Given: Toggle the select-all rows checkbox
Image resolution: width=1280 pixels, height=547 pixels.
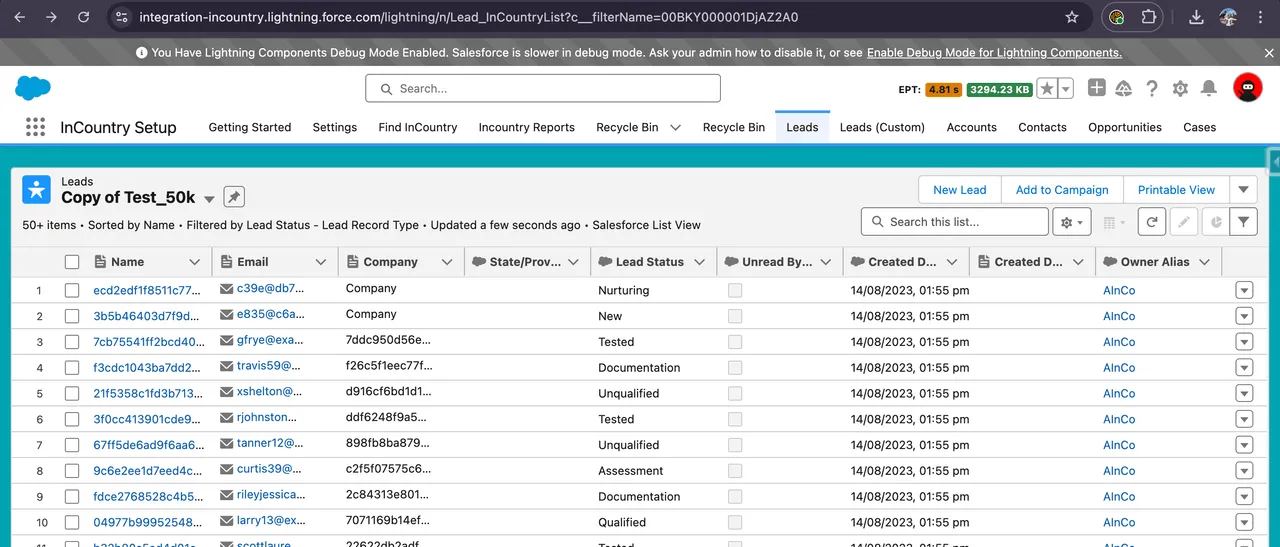Looking at the screenshot, I should pyautogui.click(x=72, y=262).
